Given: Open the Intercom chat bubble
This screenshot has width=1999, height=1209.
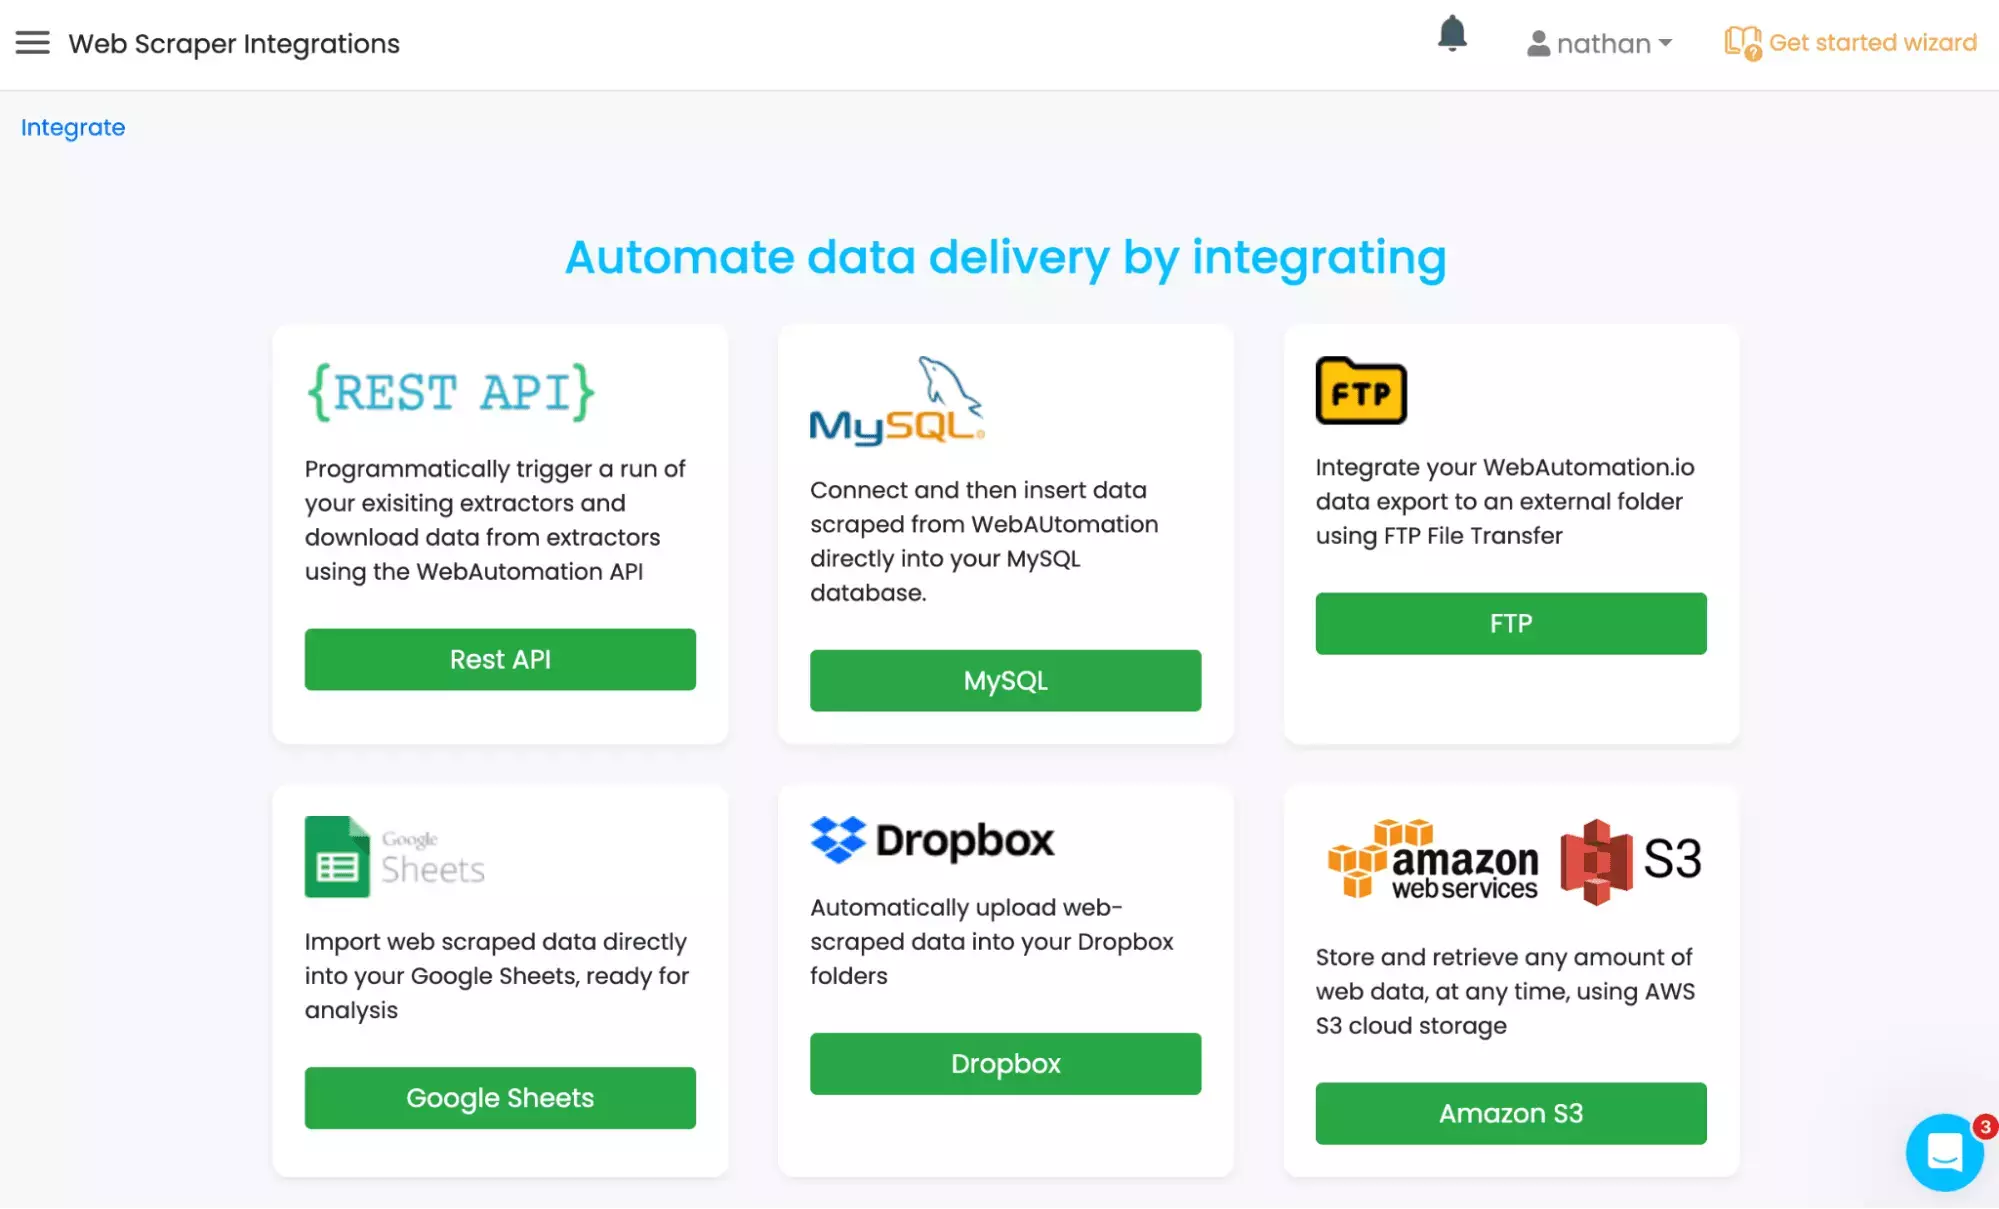Looking at the screenshot, I should pyautogui.click(x=1944, y=1152).
